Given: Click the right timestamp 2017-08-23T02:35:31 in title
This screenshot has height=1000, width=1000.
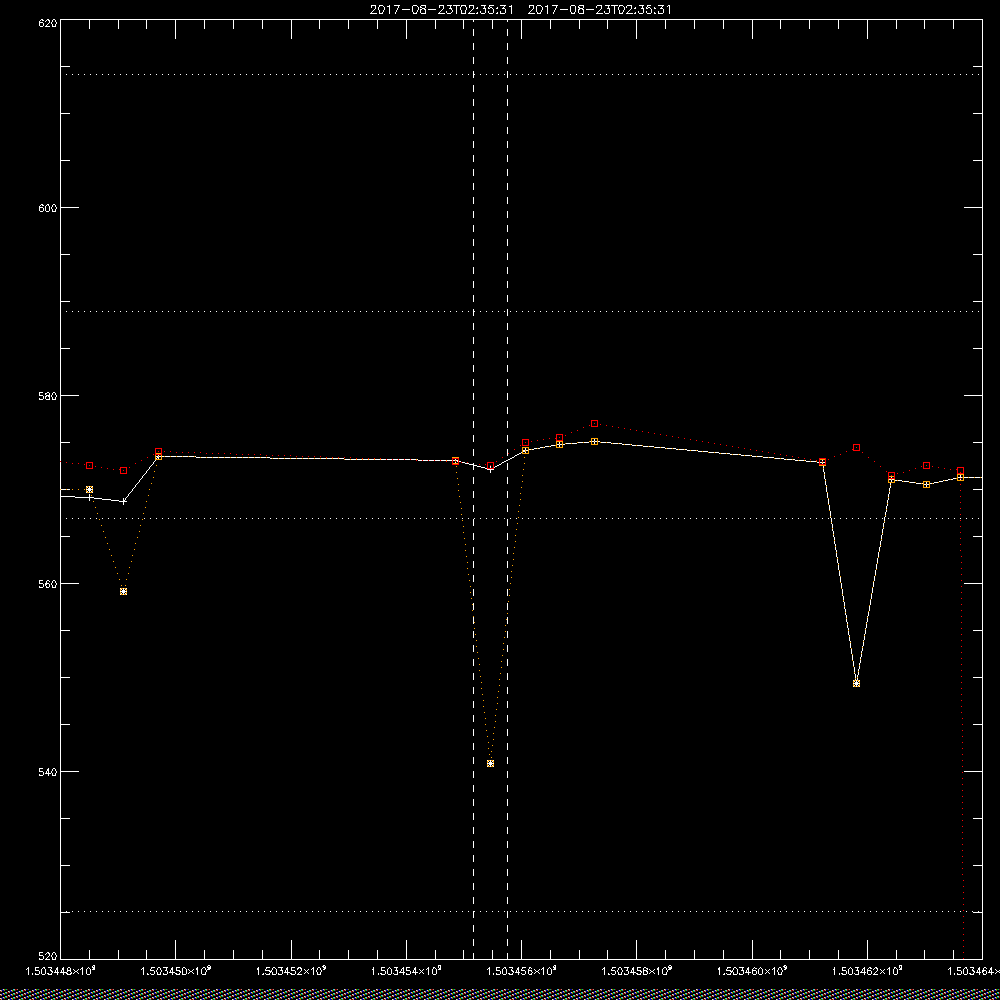Looking at the screenshot, I should click(x=599, y=10).
